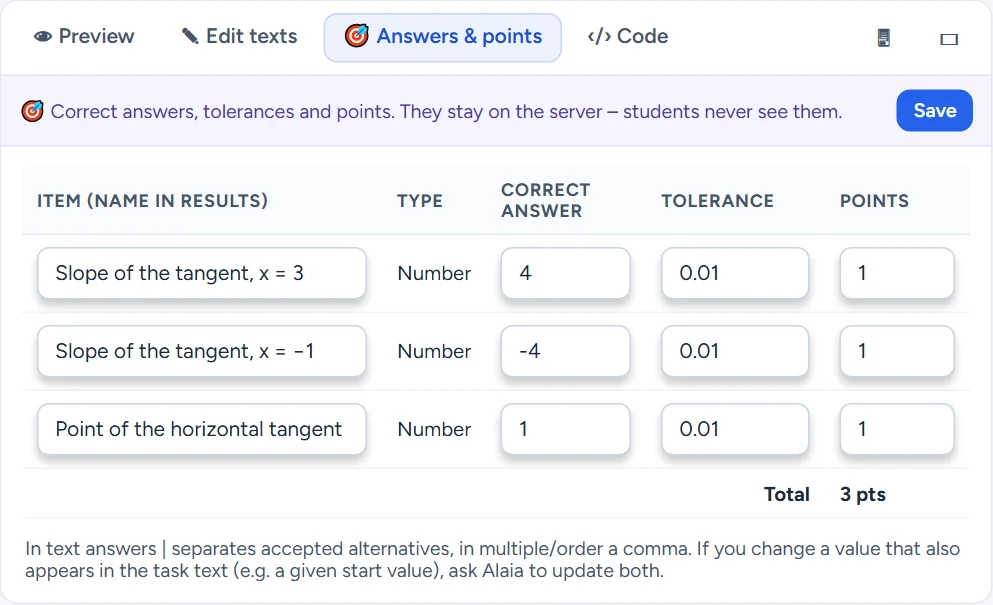Select the Answers & points tab
This screenshot has width=993, height=605.
443,37
